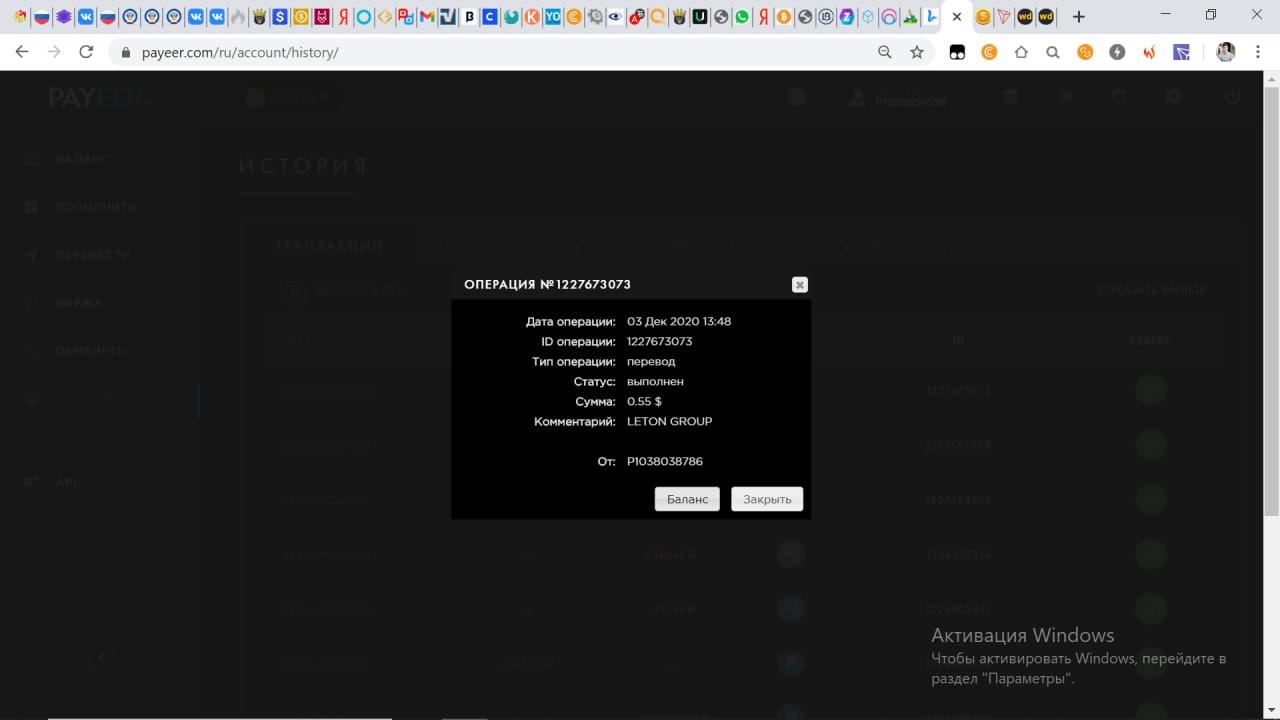The height and width of the screenshot is (720, 1280).
Task: Switch to the WhatsApp tab
Action: [741, 17]
